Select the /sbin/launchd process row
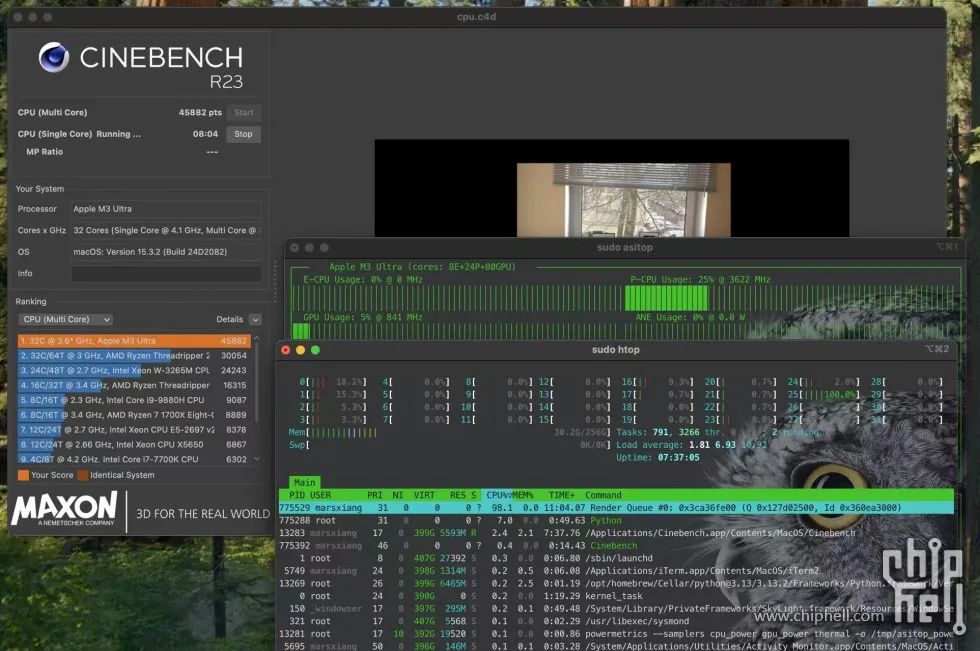The width and height of the screenshot is (980, 651). coord(616,559)
